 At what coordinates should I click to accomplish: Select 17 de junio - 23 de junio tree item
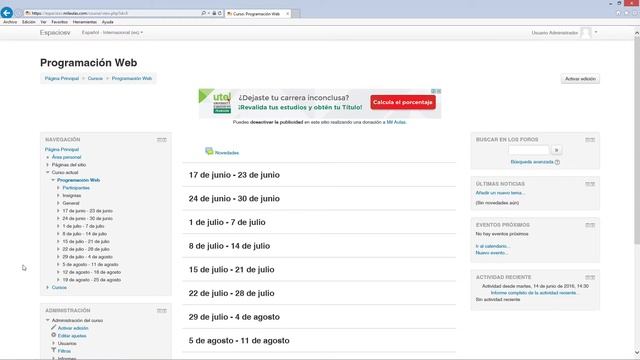pyautogui.click(x=87, y=211)
